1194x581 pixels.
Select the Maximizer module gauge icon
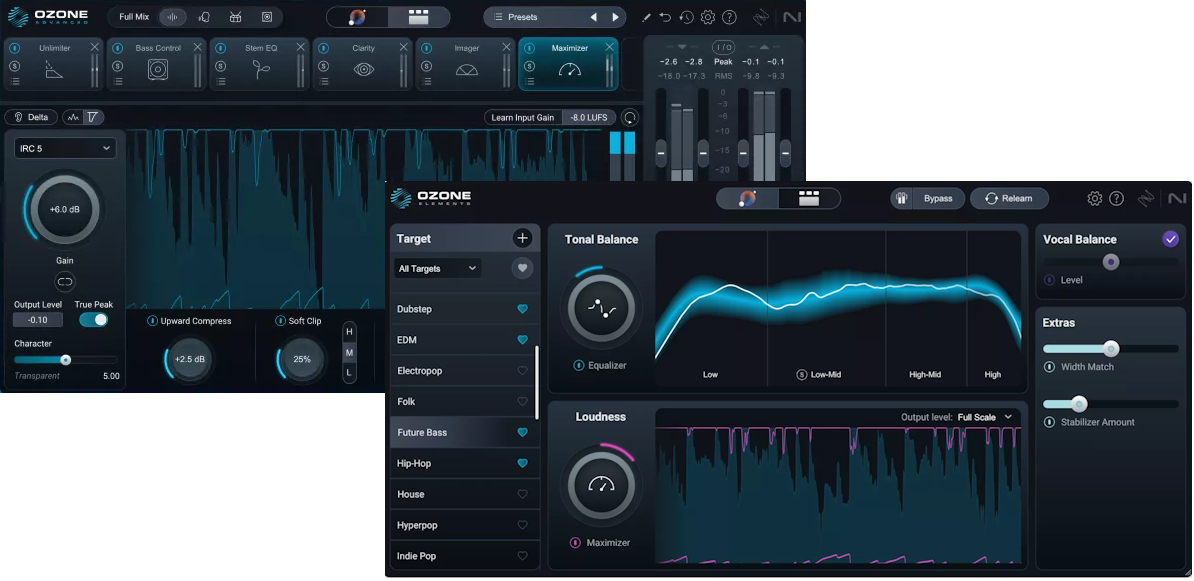pyautogui.click(x=570, y=70)
